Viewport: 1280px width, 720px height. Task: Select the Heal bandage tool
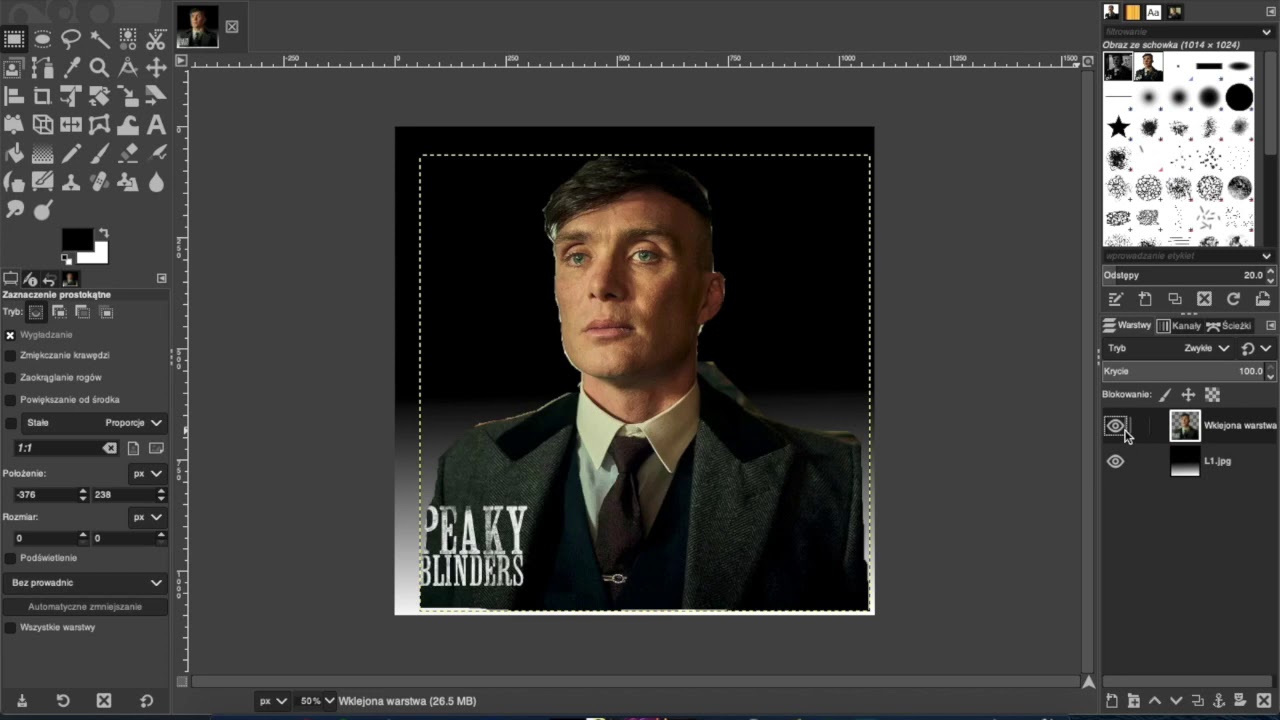point(99,182)
